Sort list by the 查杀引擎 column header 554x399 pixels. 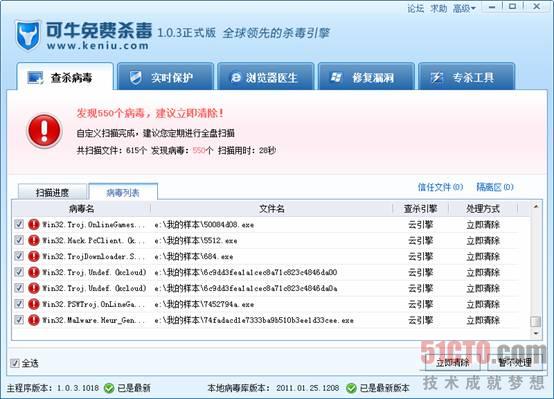[x=420, y=209]
